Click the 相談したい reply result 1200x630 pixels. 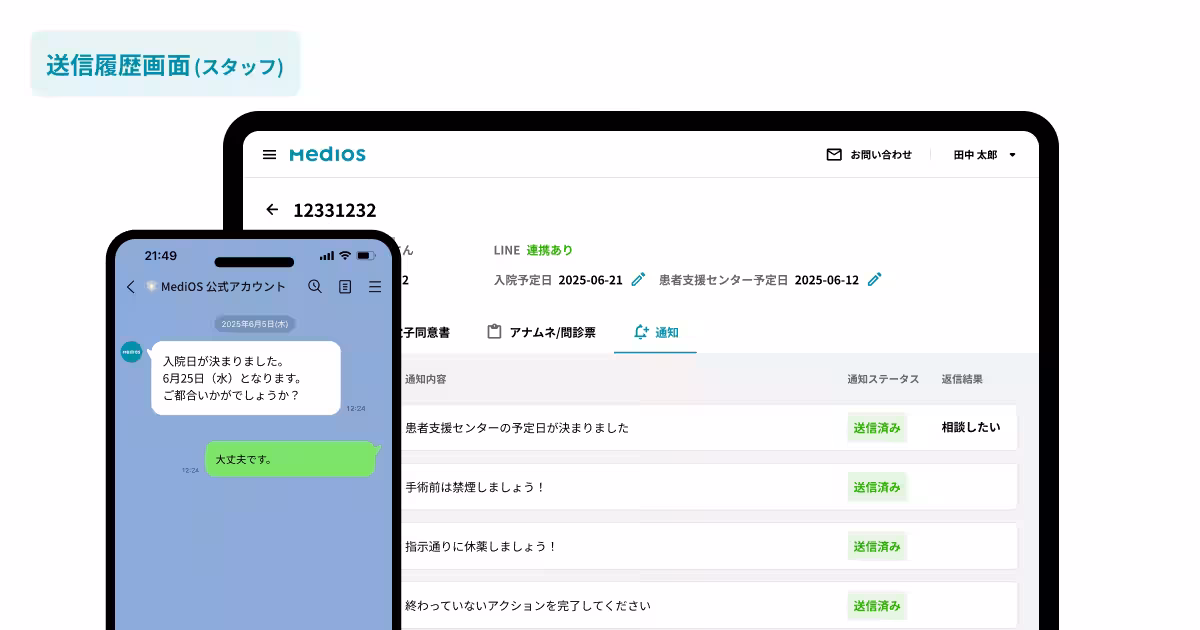tap(968, 427)
